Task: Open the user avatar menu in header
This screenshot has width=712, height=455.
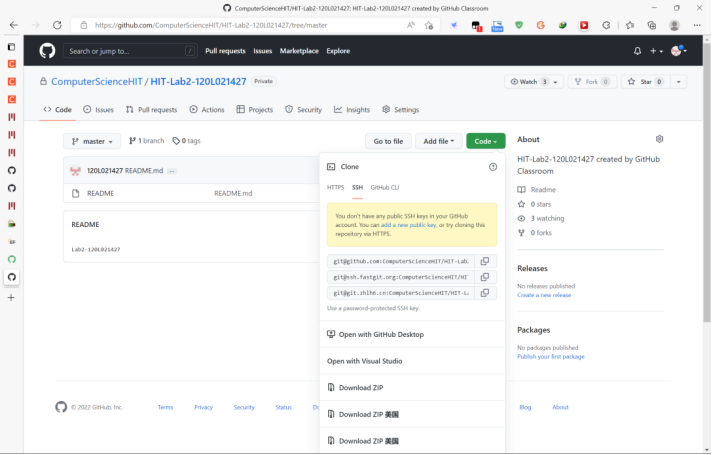Action: click(678, 51)
